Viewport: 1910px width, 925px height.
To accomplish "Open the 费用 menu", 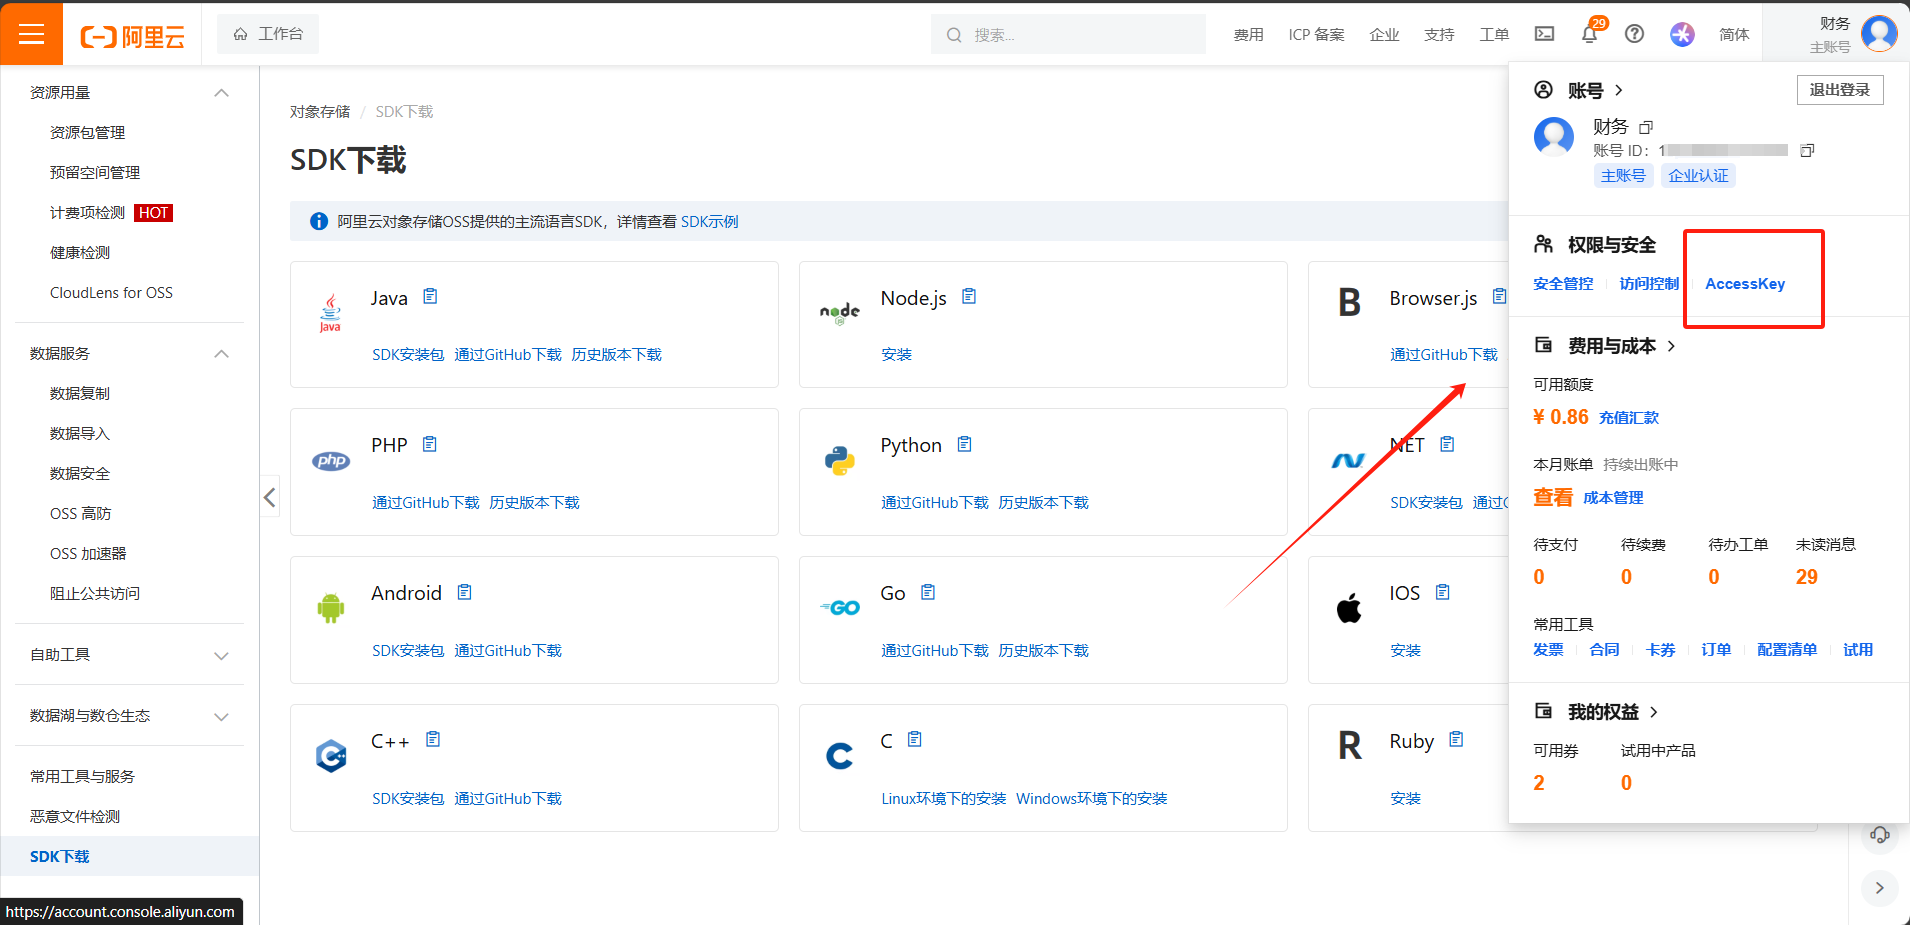I will (x=1248, y=35).
